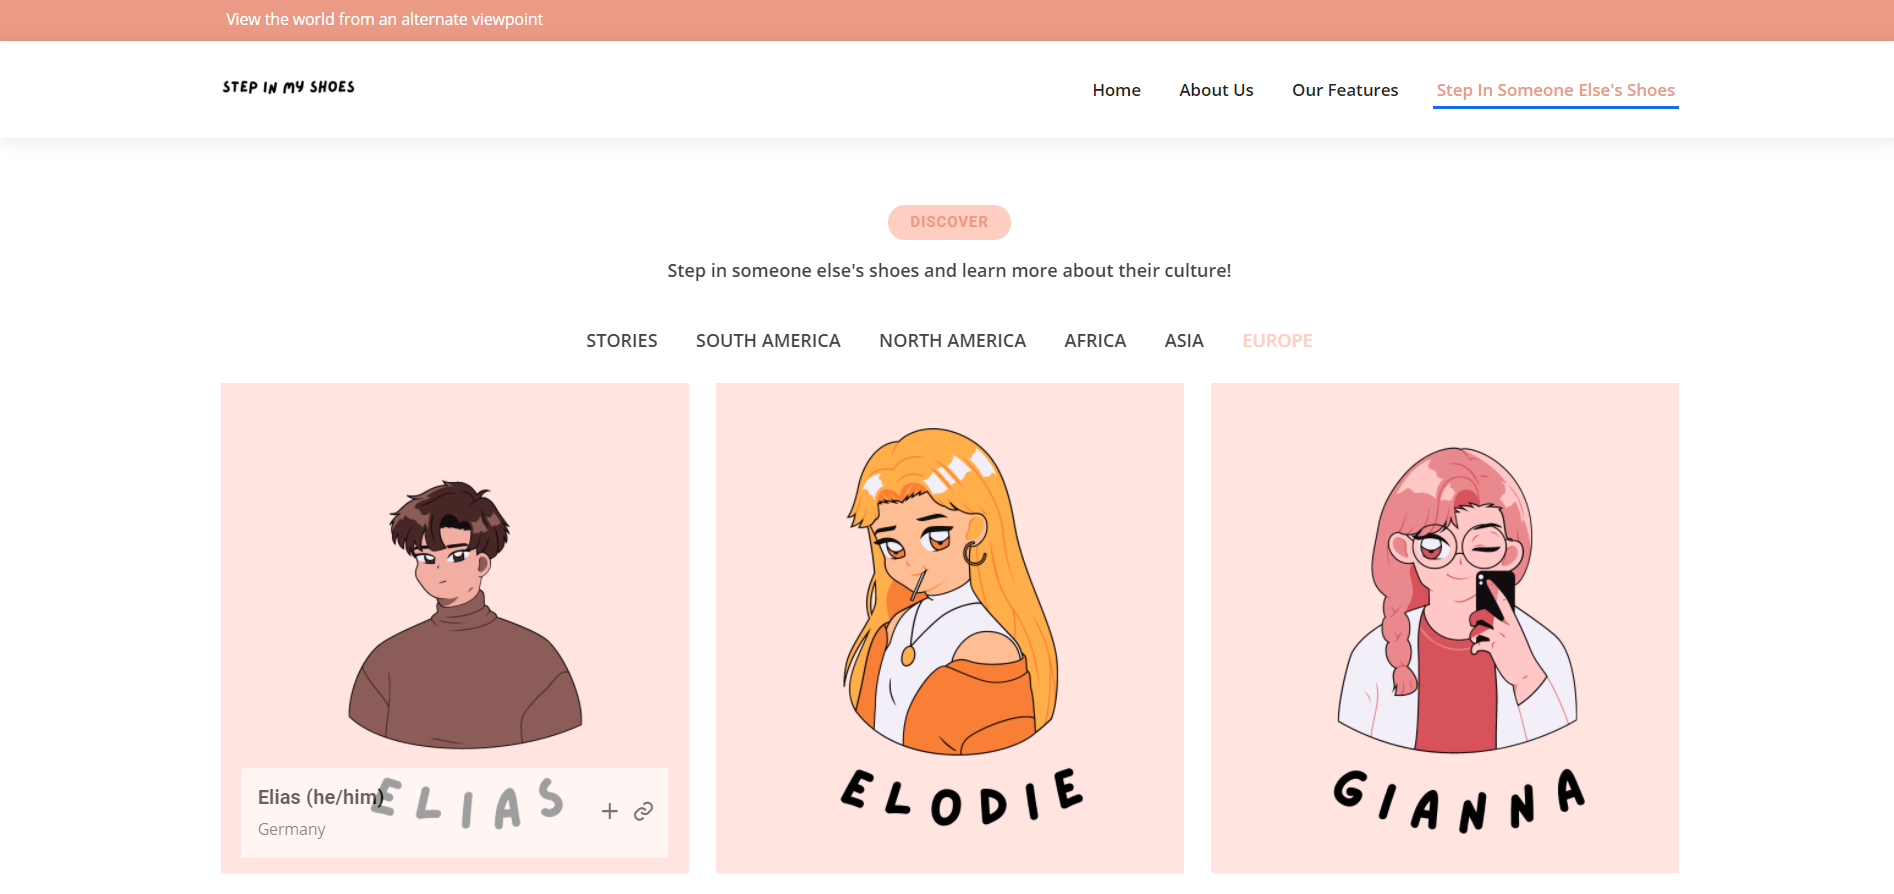Viewport: 1894px width, 894px height.
Task: Open About Us menu item
Action: (1216, 90)
